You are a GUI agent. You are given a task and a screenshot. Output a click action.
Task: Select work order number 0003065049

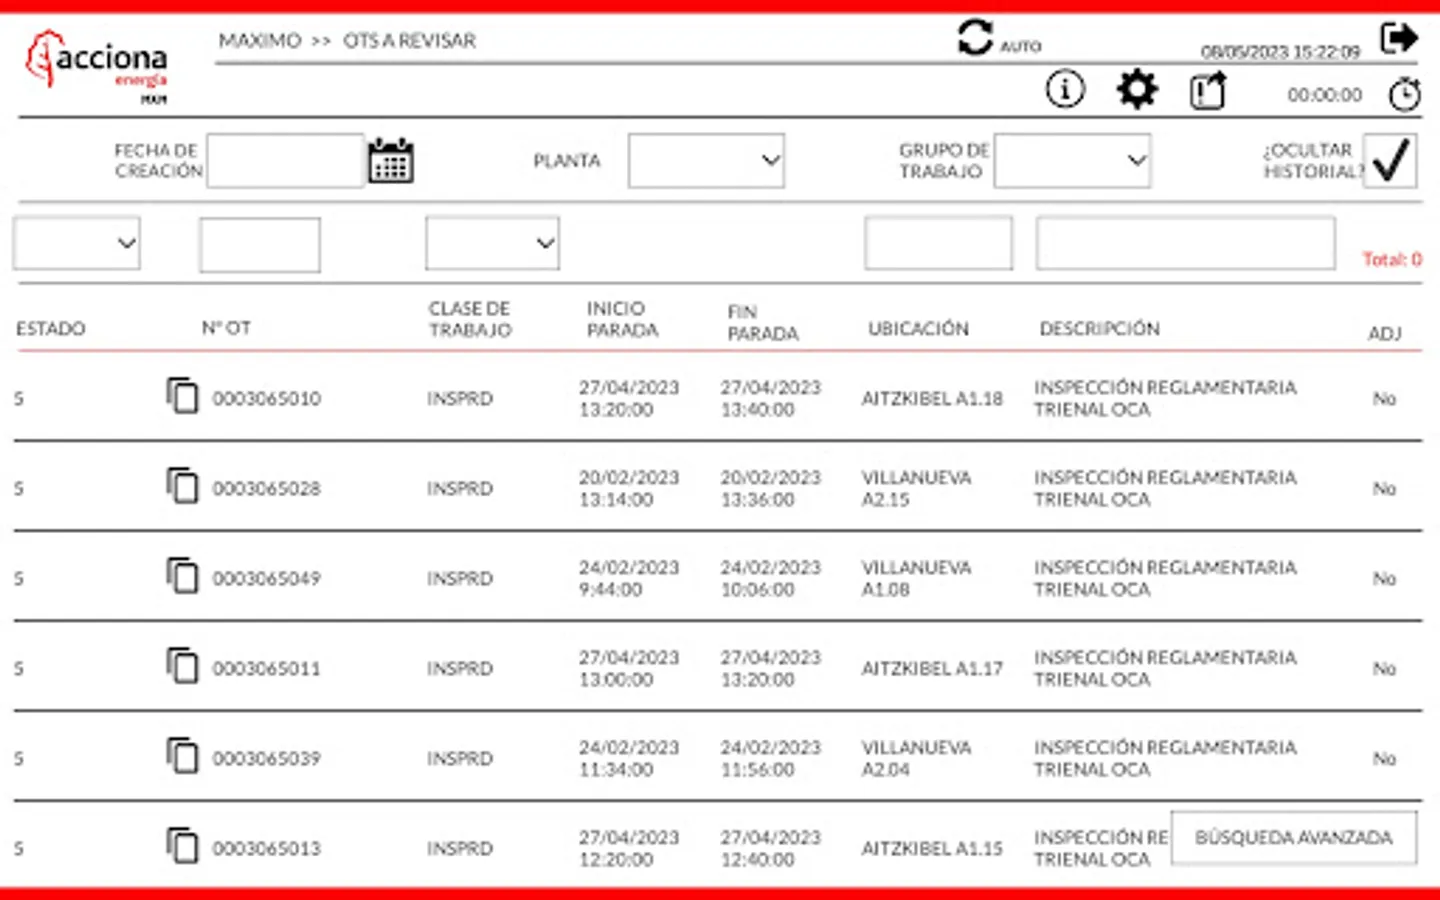click(x=267, y=578)
